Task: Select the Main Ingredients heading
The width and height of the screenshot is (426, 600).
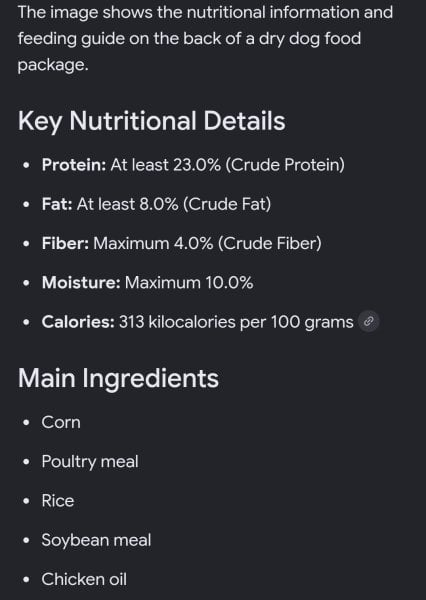Action: pyautogui.click(x=118, y=378)
